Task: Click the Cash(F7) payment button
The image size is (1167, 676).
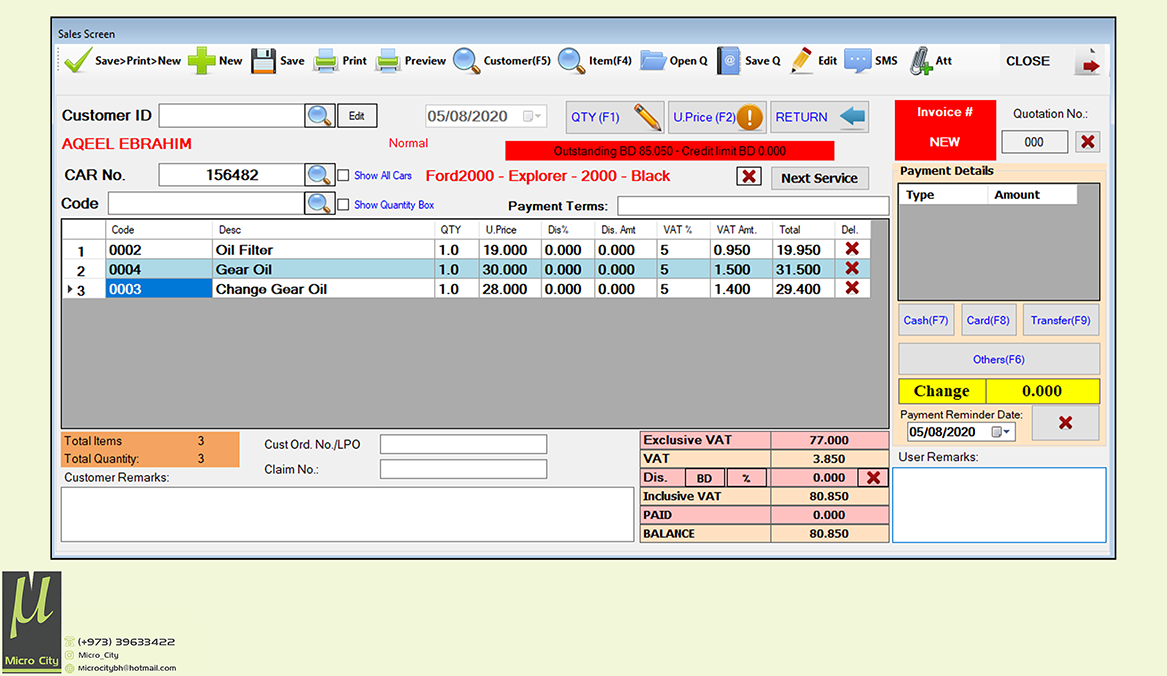Action: 926,320
